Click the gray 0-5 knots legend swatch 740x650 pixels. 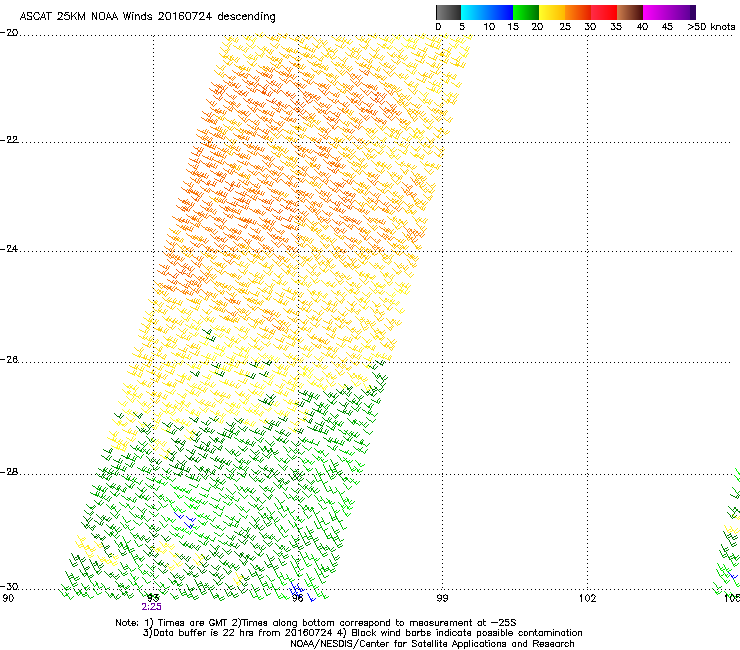coord(448,12)
